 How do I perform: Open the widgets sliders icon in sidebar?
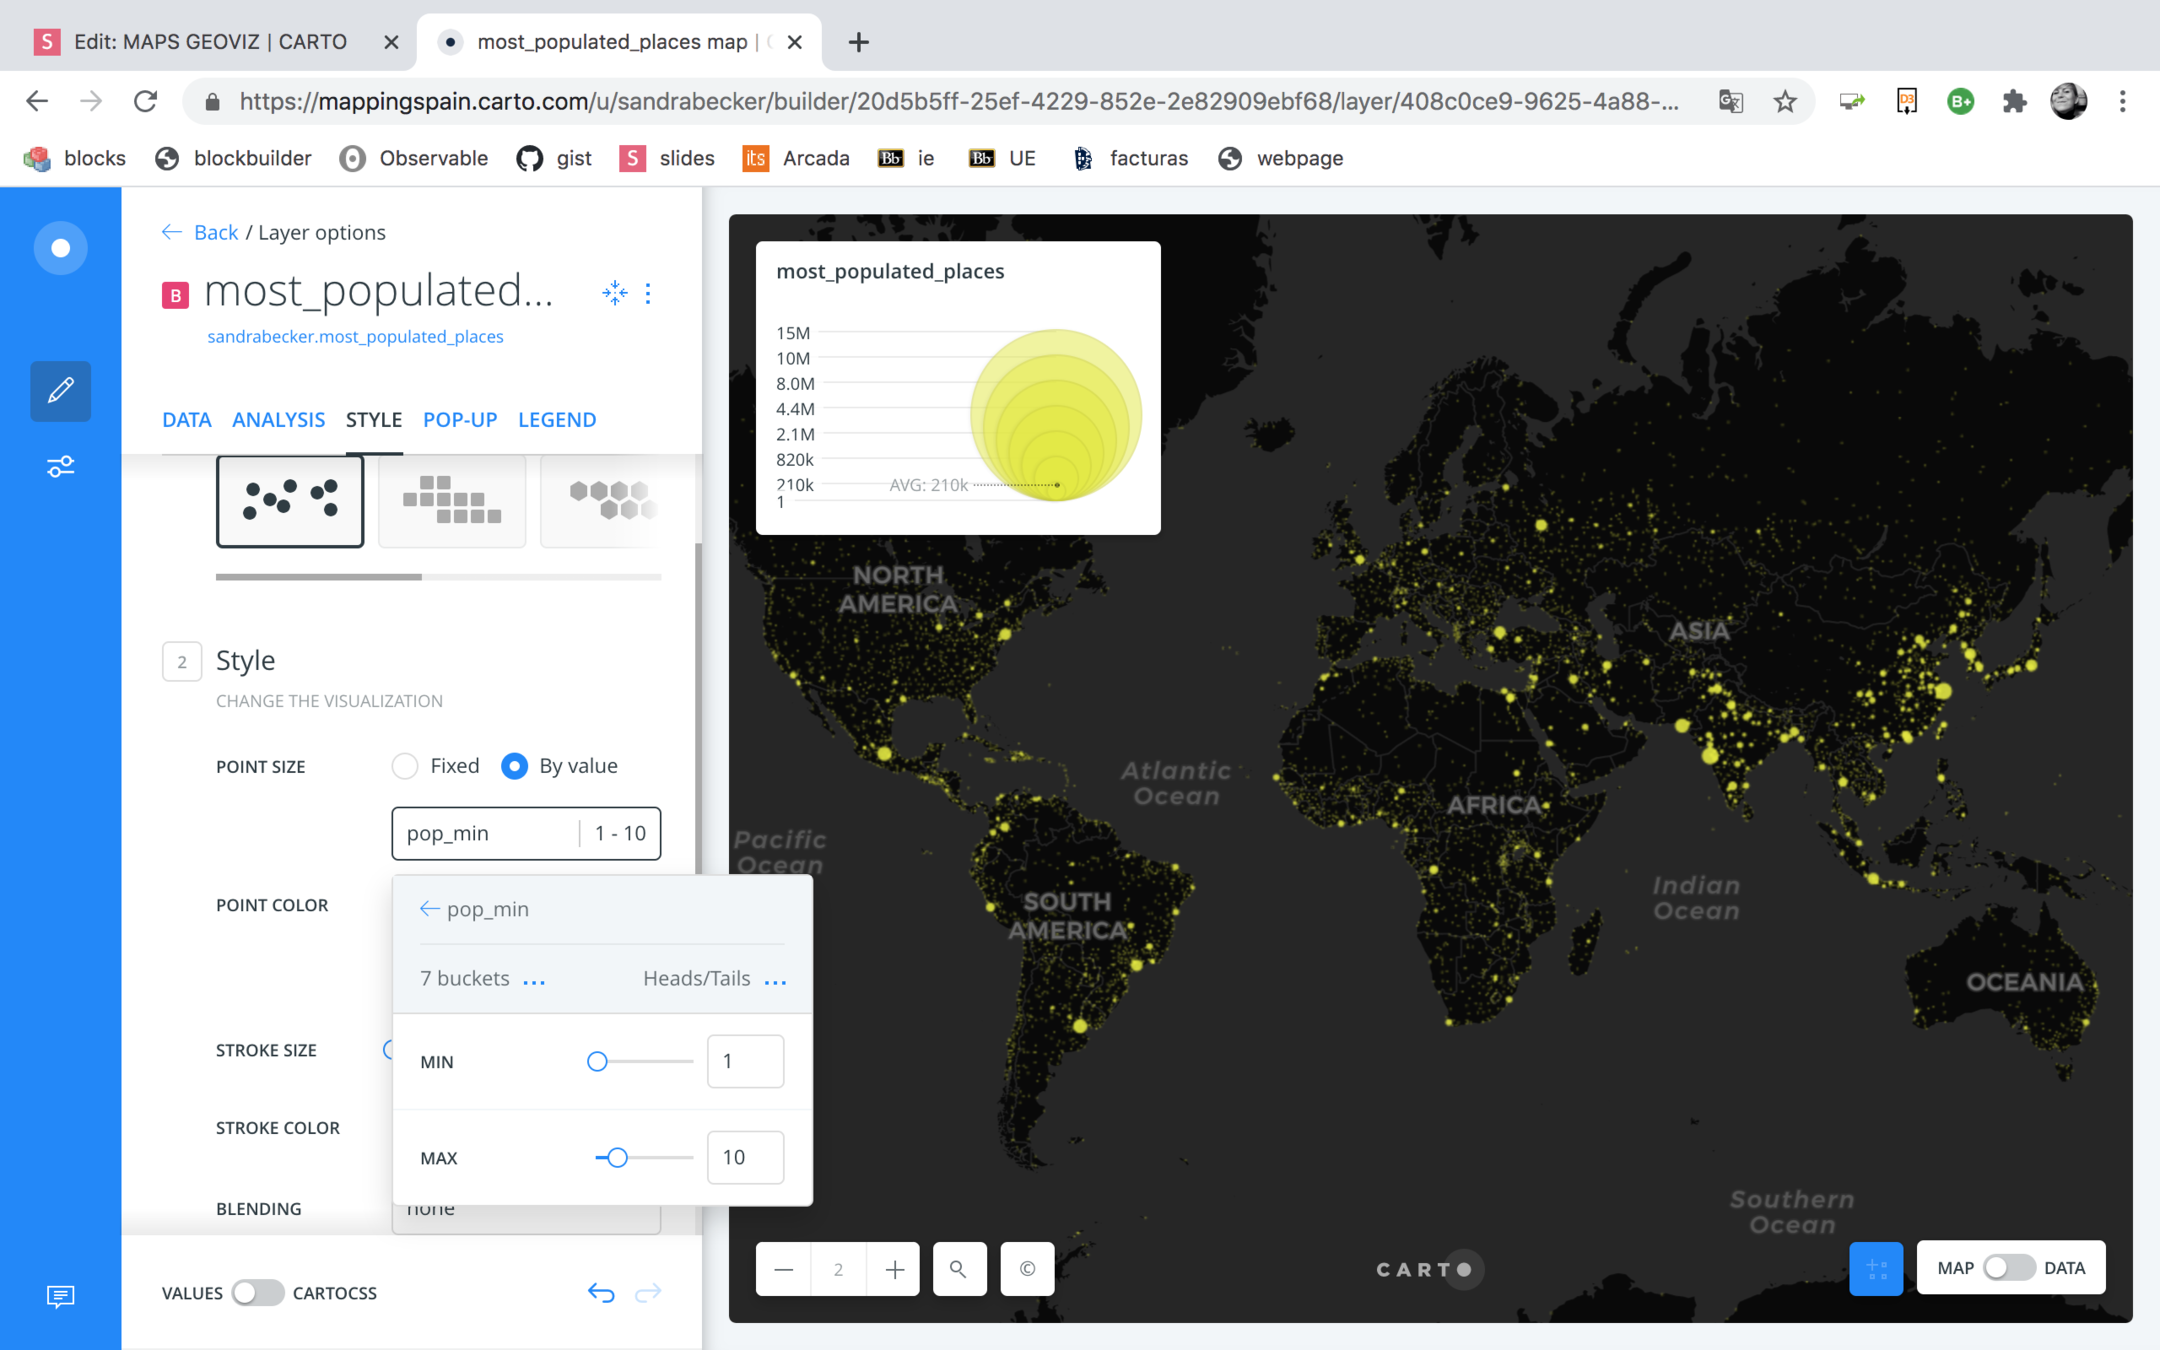(x=60, y=467)
